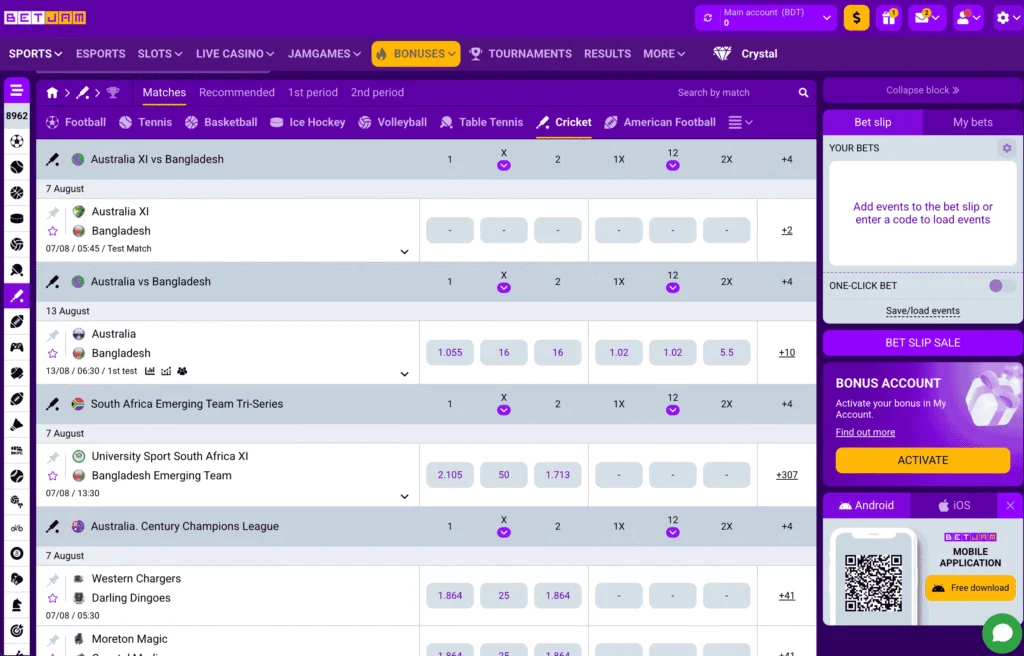Click the Save/load events link
This screenshot has width=1024, height=656.
tap(923, 311)
